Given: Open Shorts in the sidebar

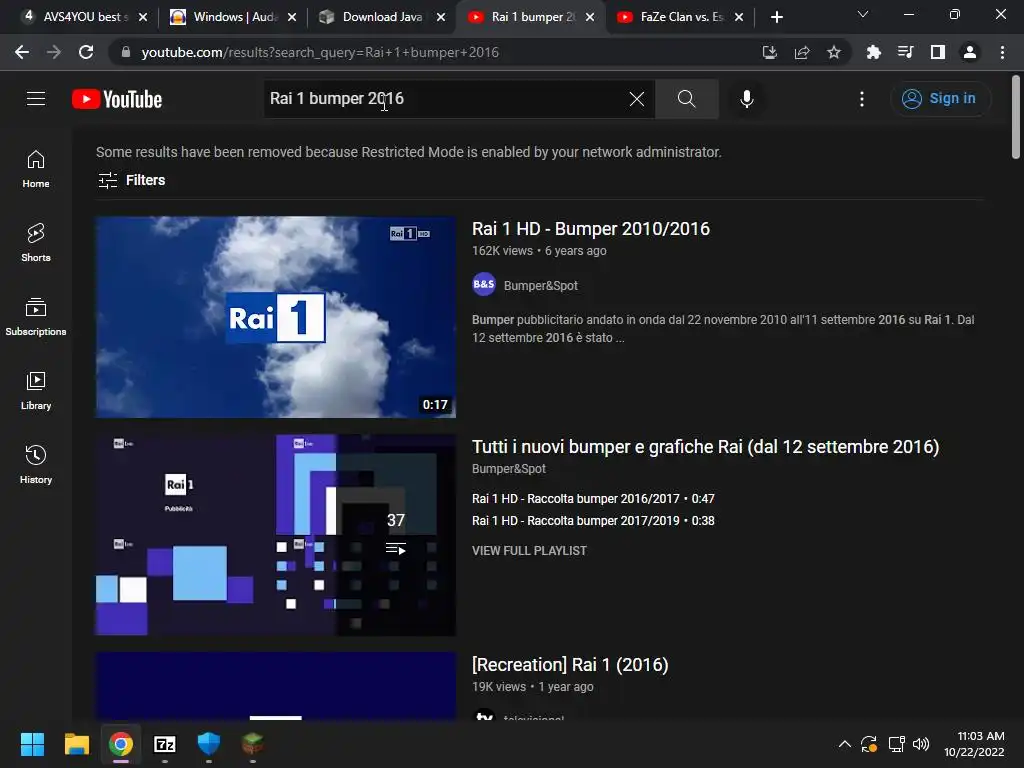Looking at the screenshot, I should (x=36, y=242).
